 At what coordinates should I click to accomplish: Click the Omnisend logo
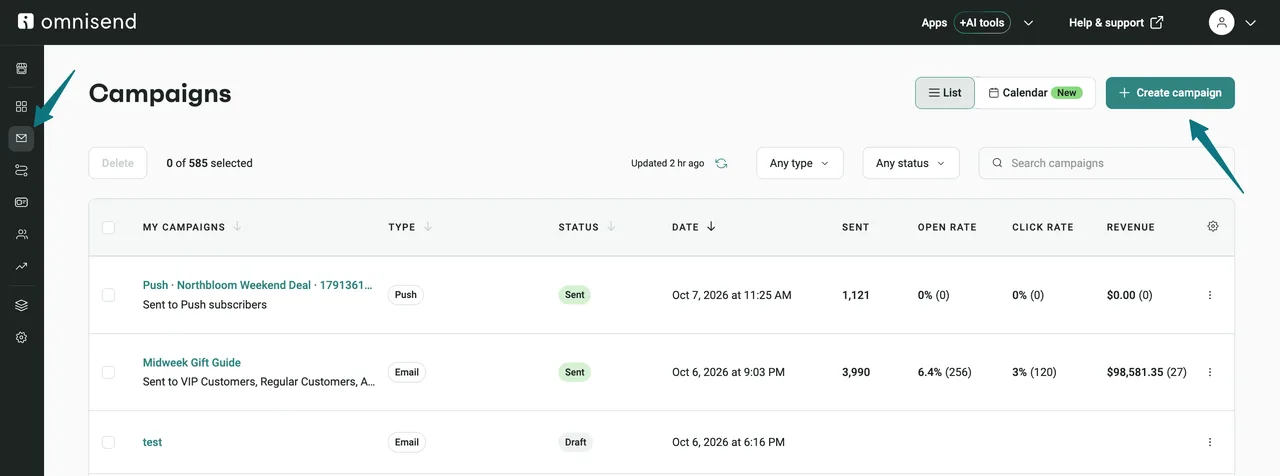point(77,21)
